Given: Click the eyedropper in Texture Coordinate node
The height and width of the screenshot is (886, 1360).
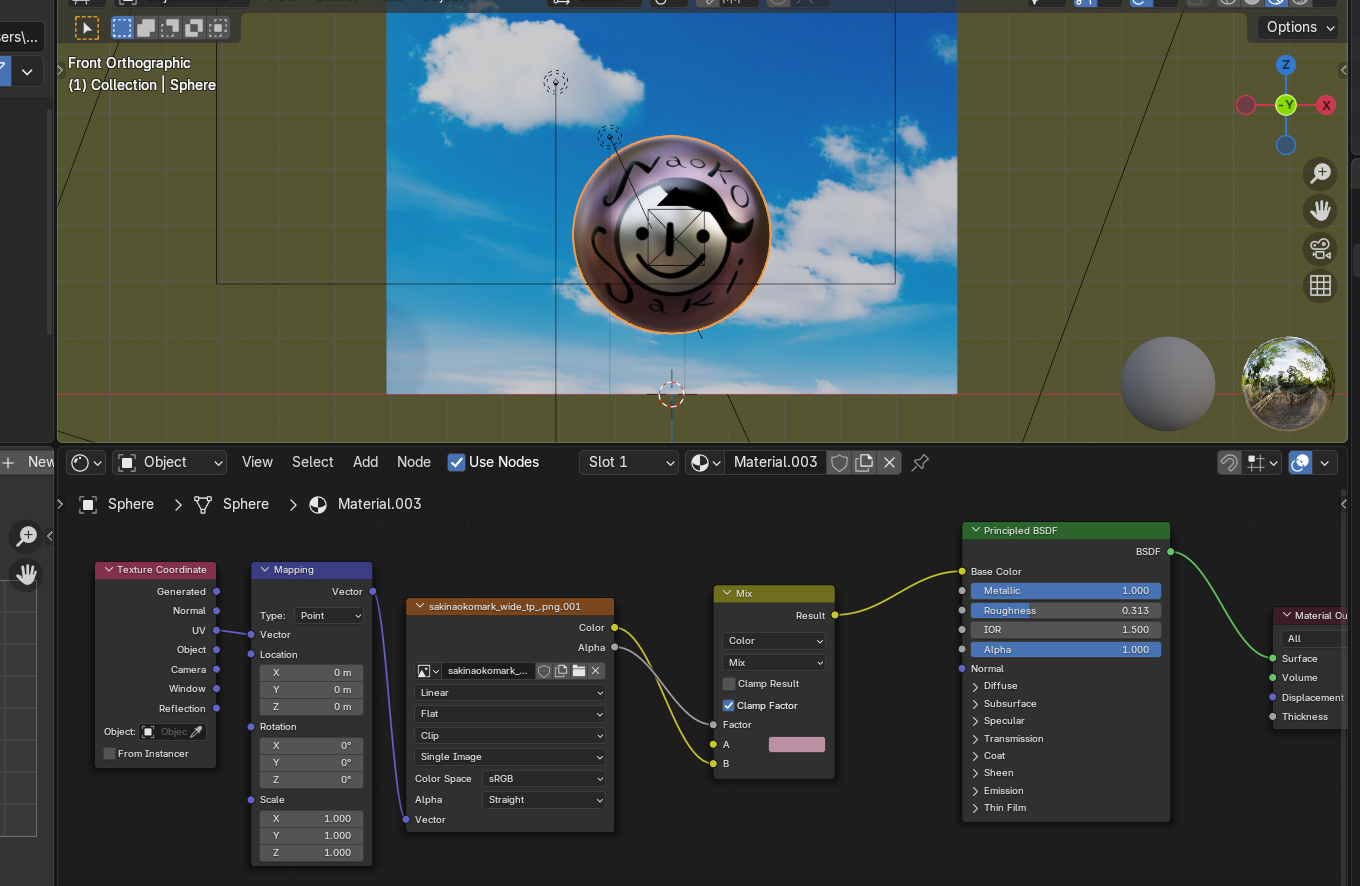Looking at the screenshot, I should coord(197,732).
